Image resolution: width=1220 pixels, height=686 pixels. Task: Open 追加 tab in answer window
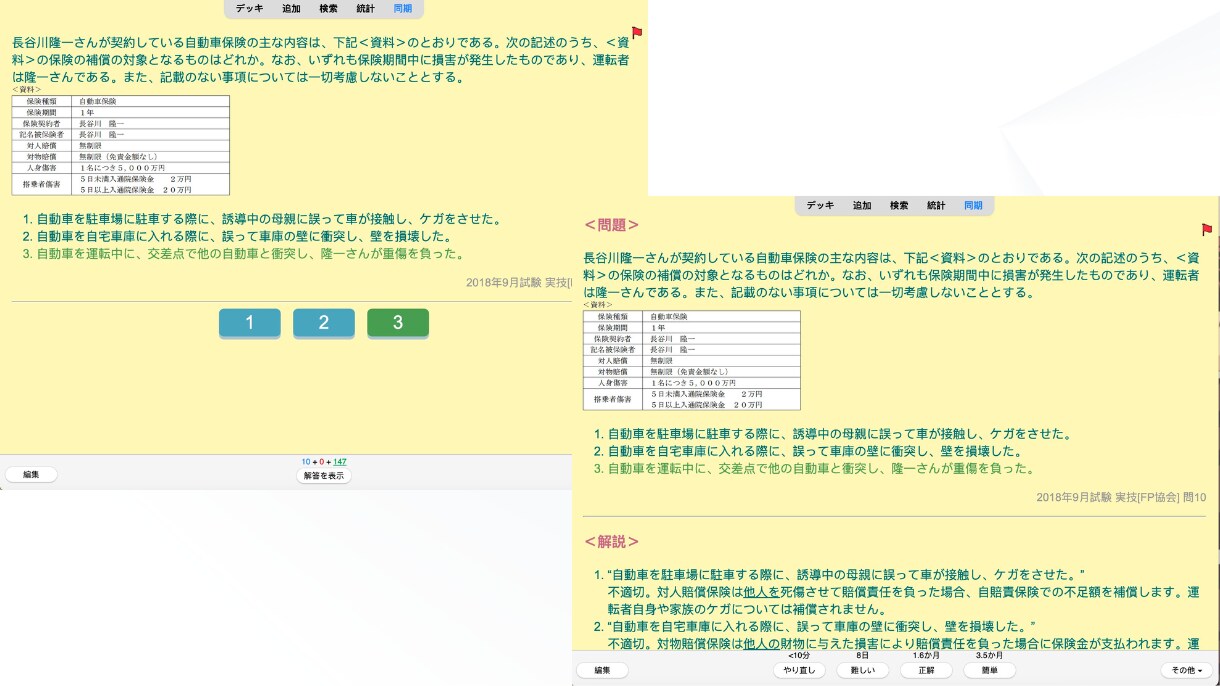pos(862,205)
